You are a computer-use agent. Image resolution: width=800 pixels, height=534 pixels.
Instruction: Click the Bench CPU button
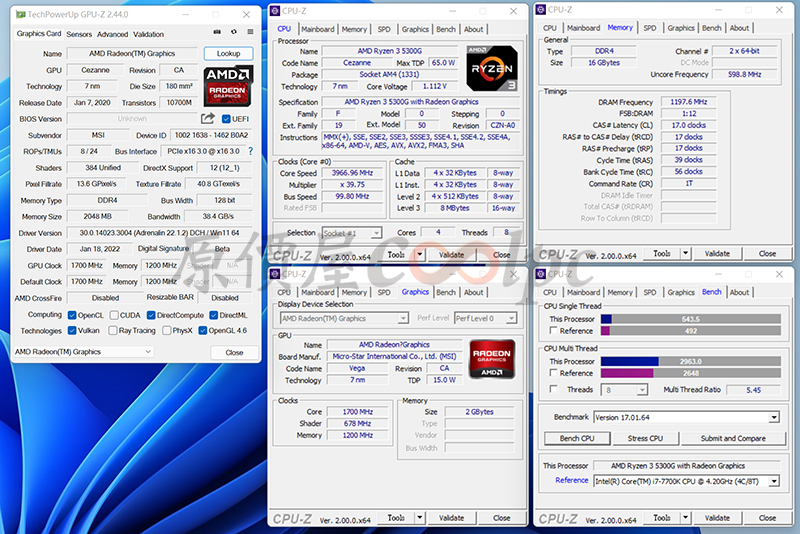coord(577,438)
